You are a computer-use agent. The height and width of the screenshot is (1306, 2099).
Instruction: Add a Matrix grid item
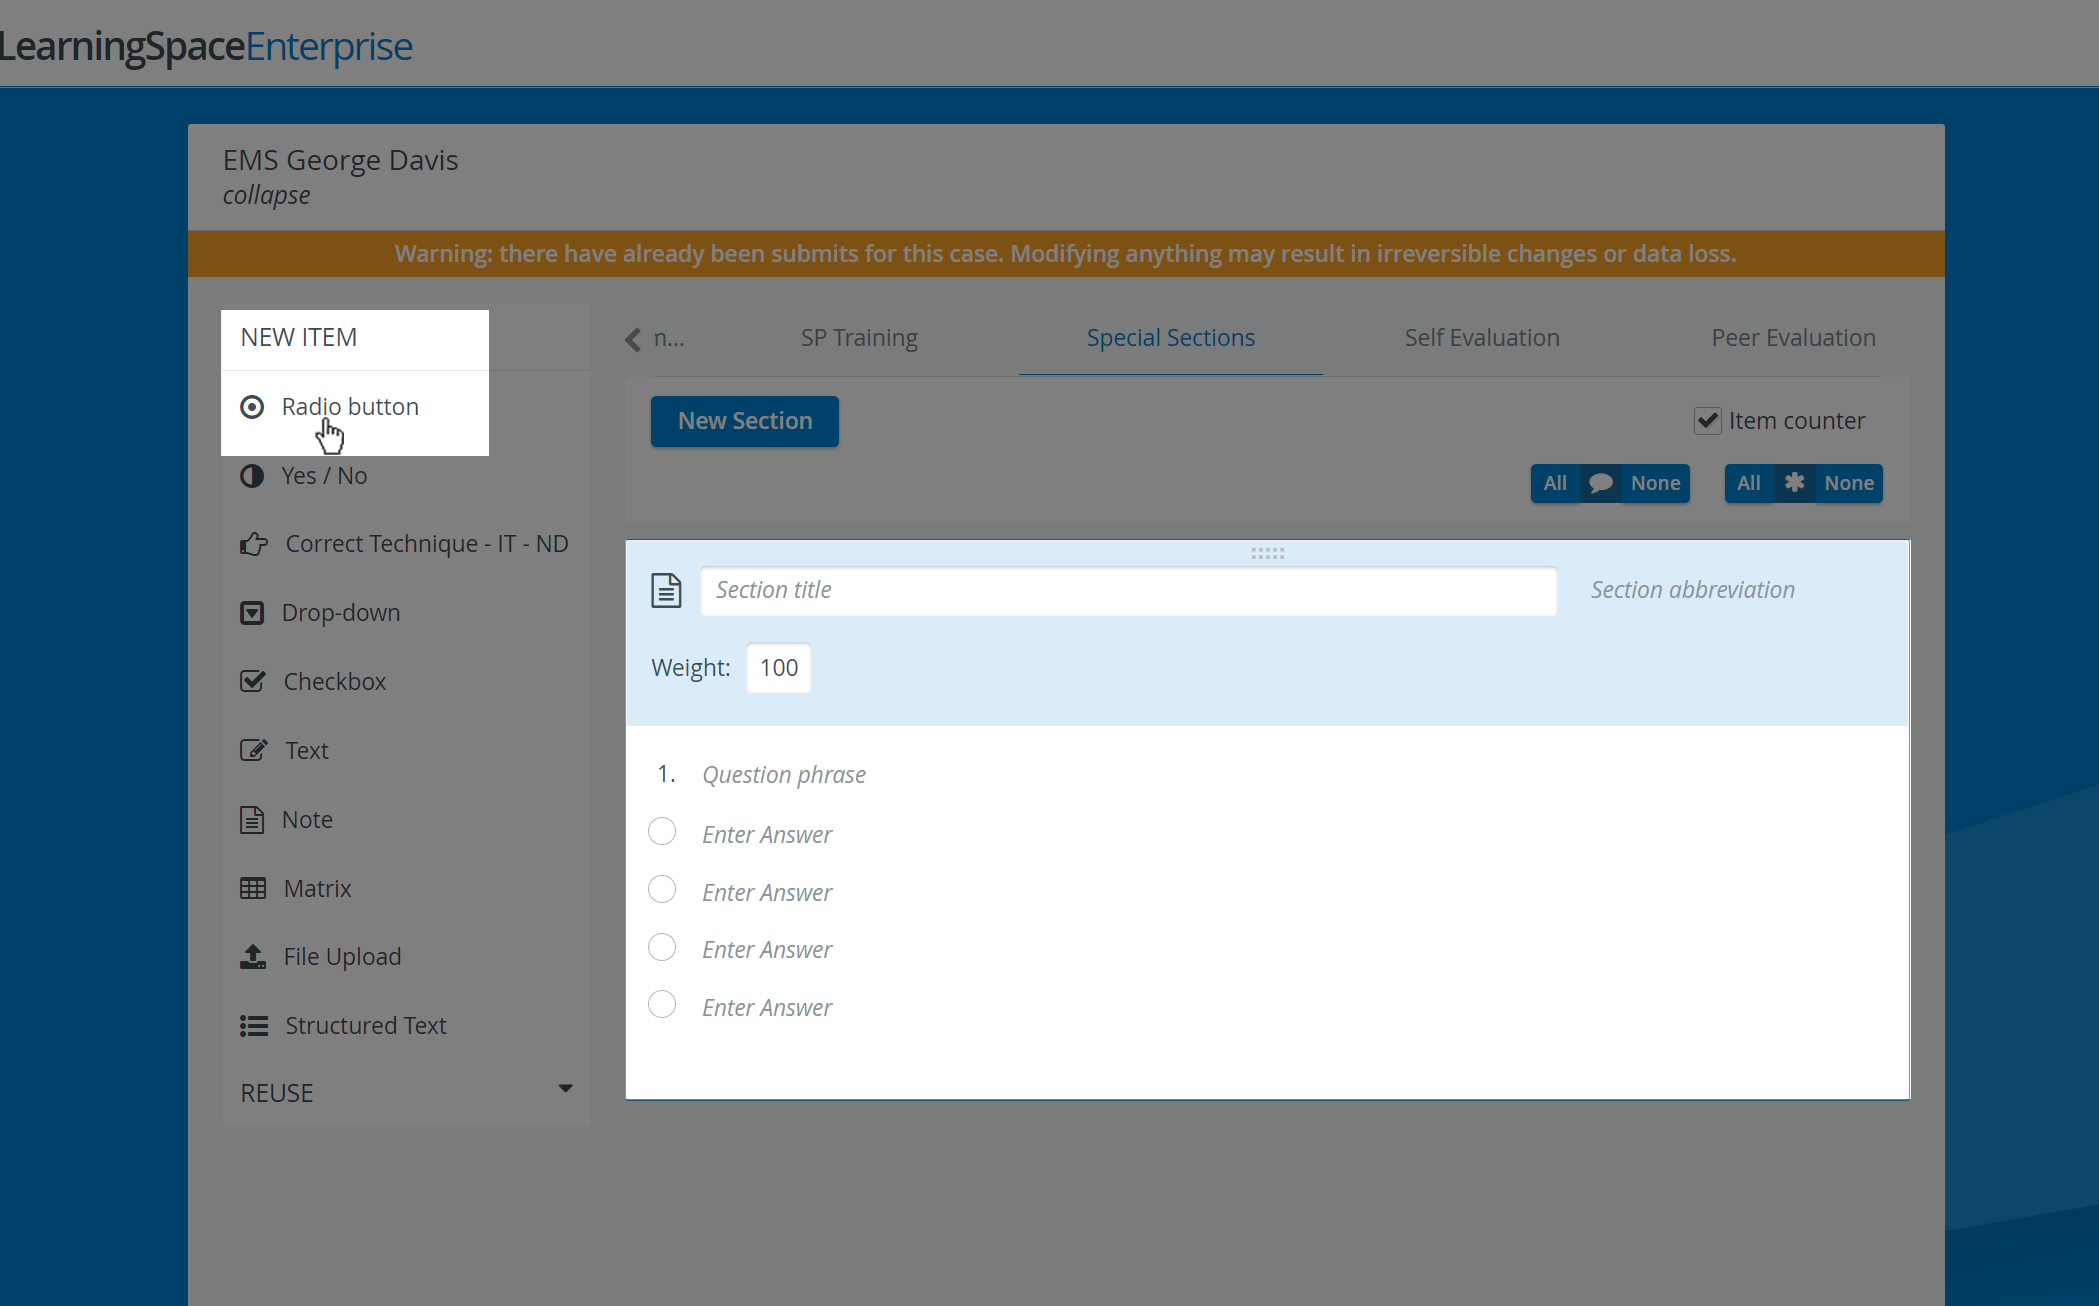click(x=317, y=888)
